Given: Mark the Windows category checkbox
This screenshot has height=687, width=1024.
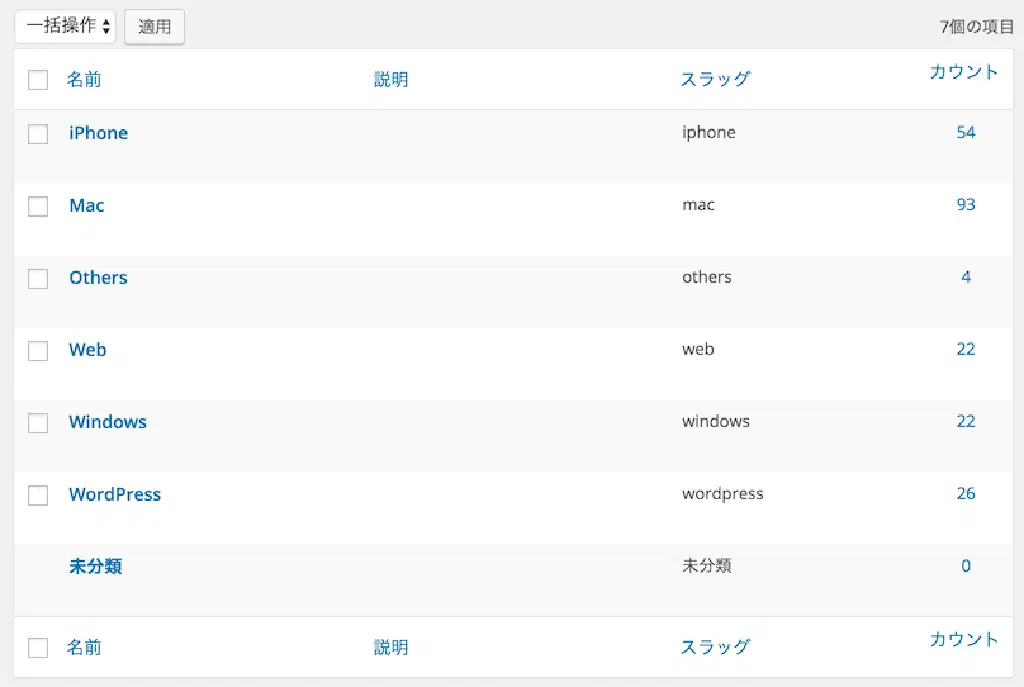Looking at the screenshot, I should pos(38,422).
